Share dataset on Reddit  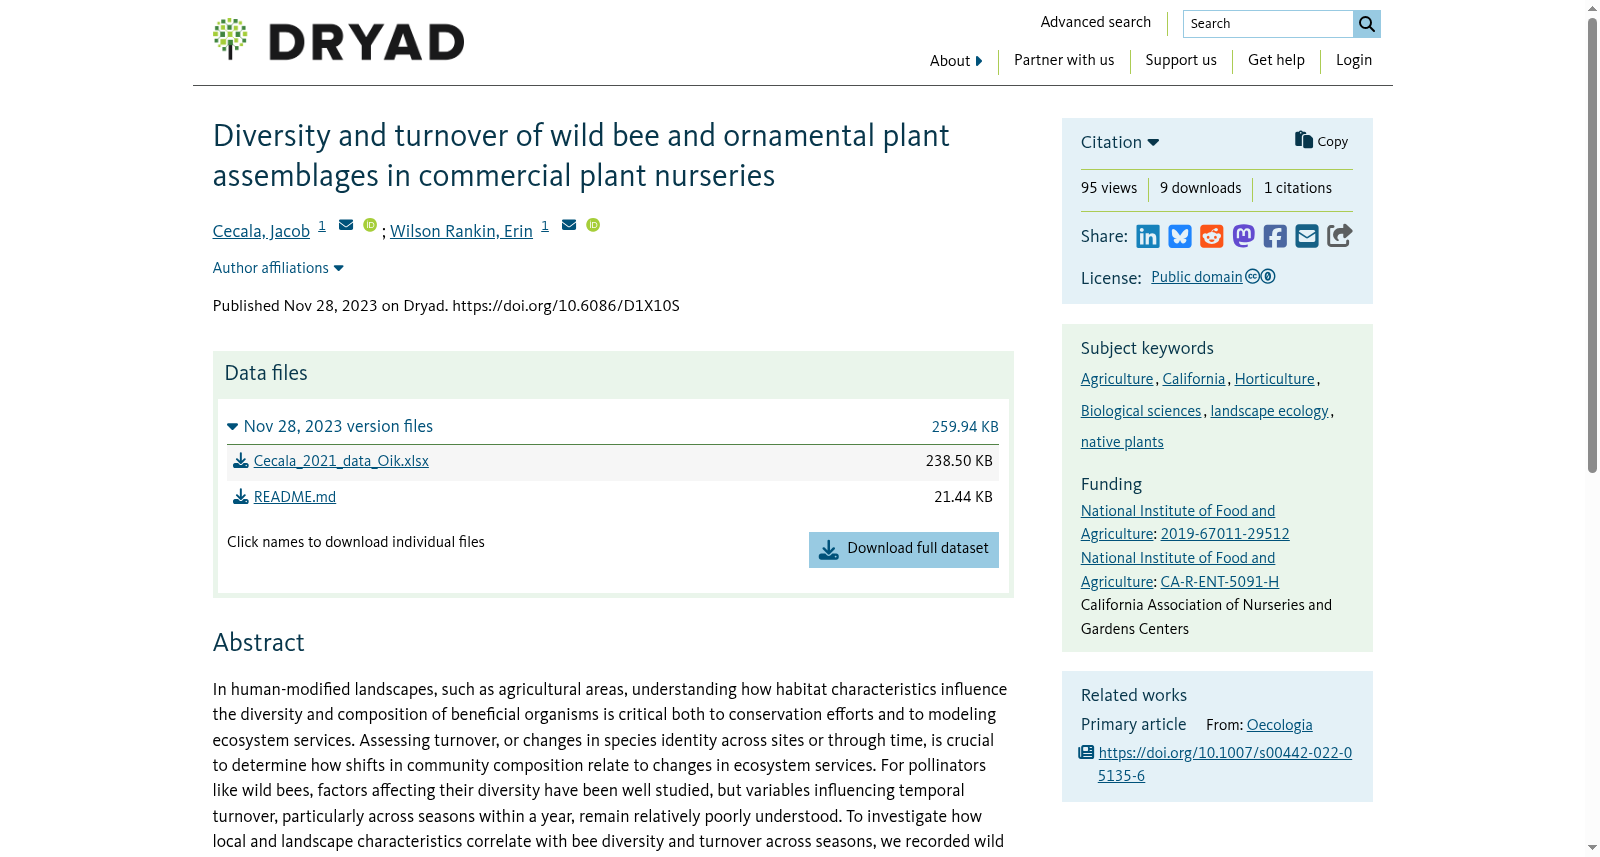(x=1212, y=236)
